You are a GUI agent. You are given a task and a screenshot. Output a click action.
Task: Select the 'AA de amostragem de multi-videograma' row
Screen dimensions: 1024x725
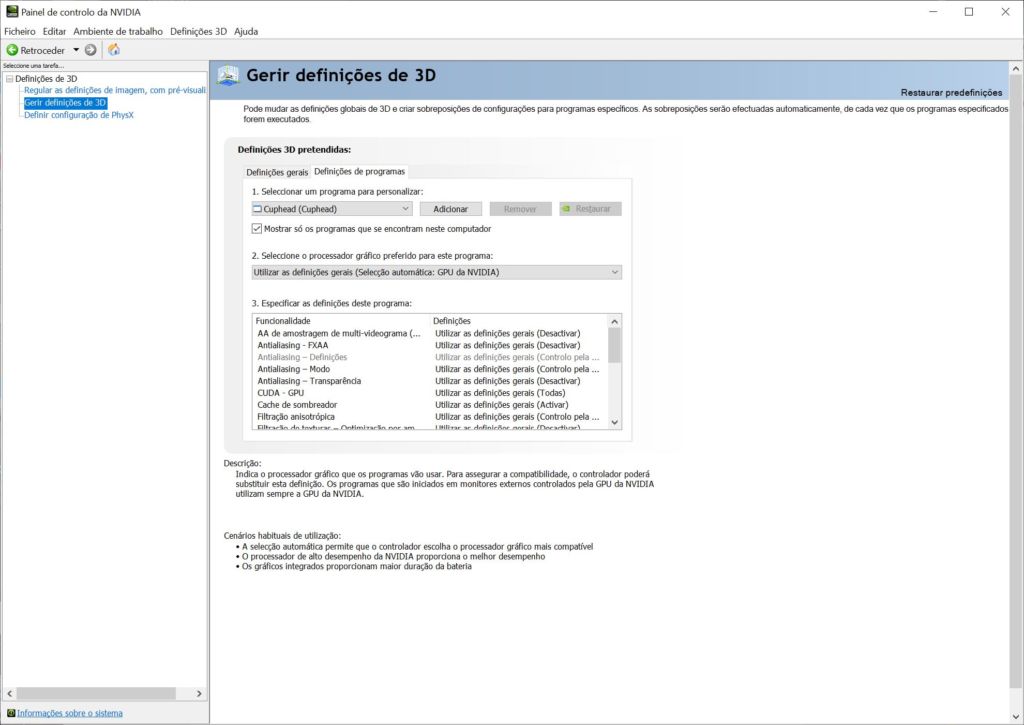click(x=430, y=333)
